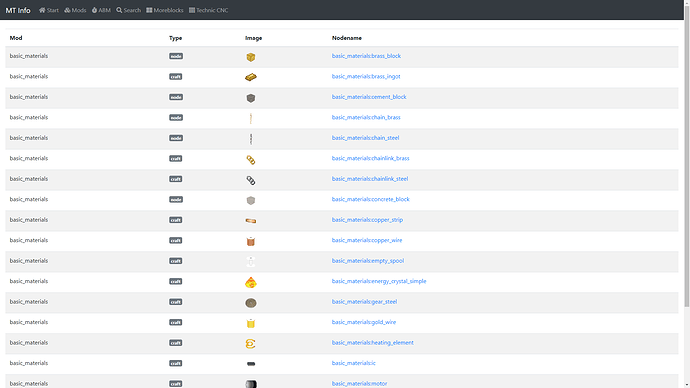Open basic_materials:ic link
Viewport: 690px width, 388px height.
click(353, 363)
